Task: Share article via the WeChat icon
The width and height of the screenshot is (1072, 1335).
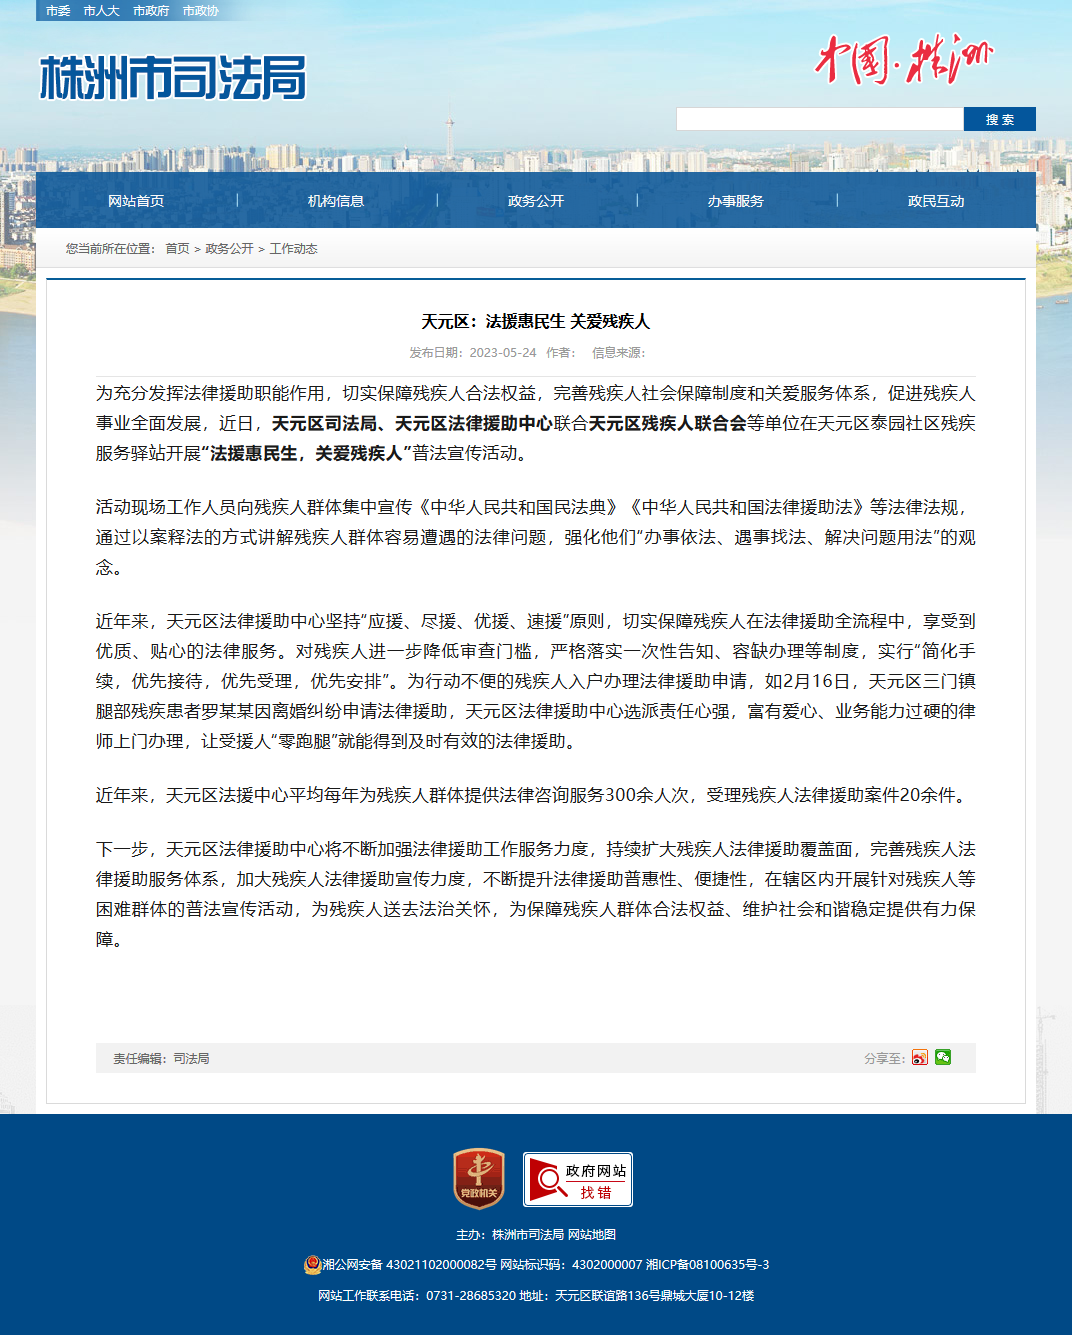Action: [x=943, y=1057]
